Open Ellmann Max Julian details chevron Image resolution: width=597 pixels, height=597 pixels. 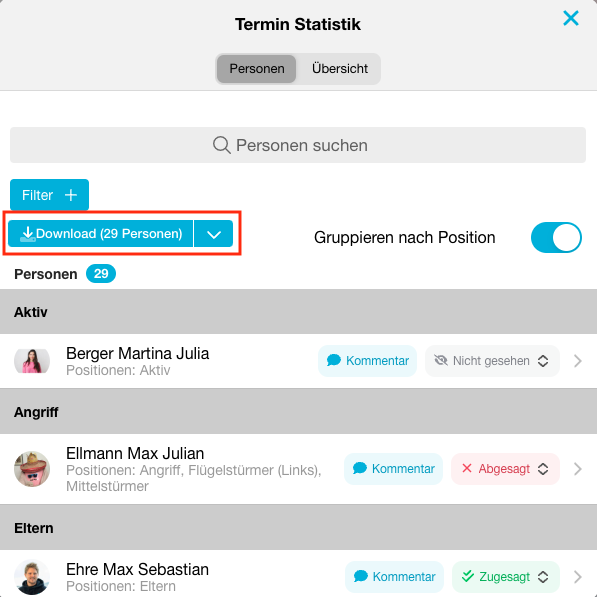pyautogui.click(x=578, y=469)
